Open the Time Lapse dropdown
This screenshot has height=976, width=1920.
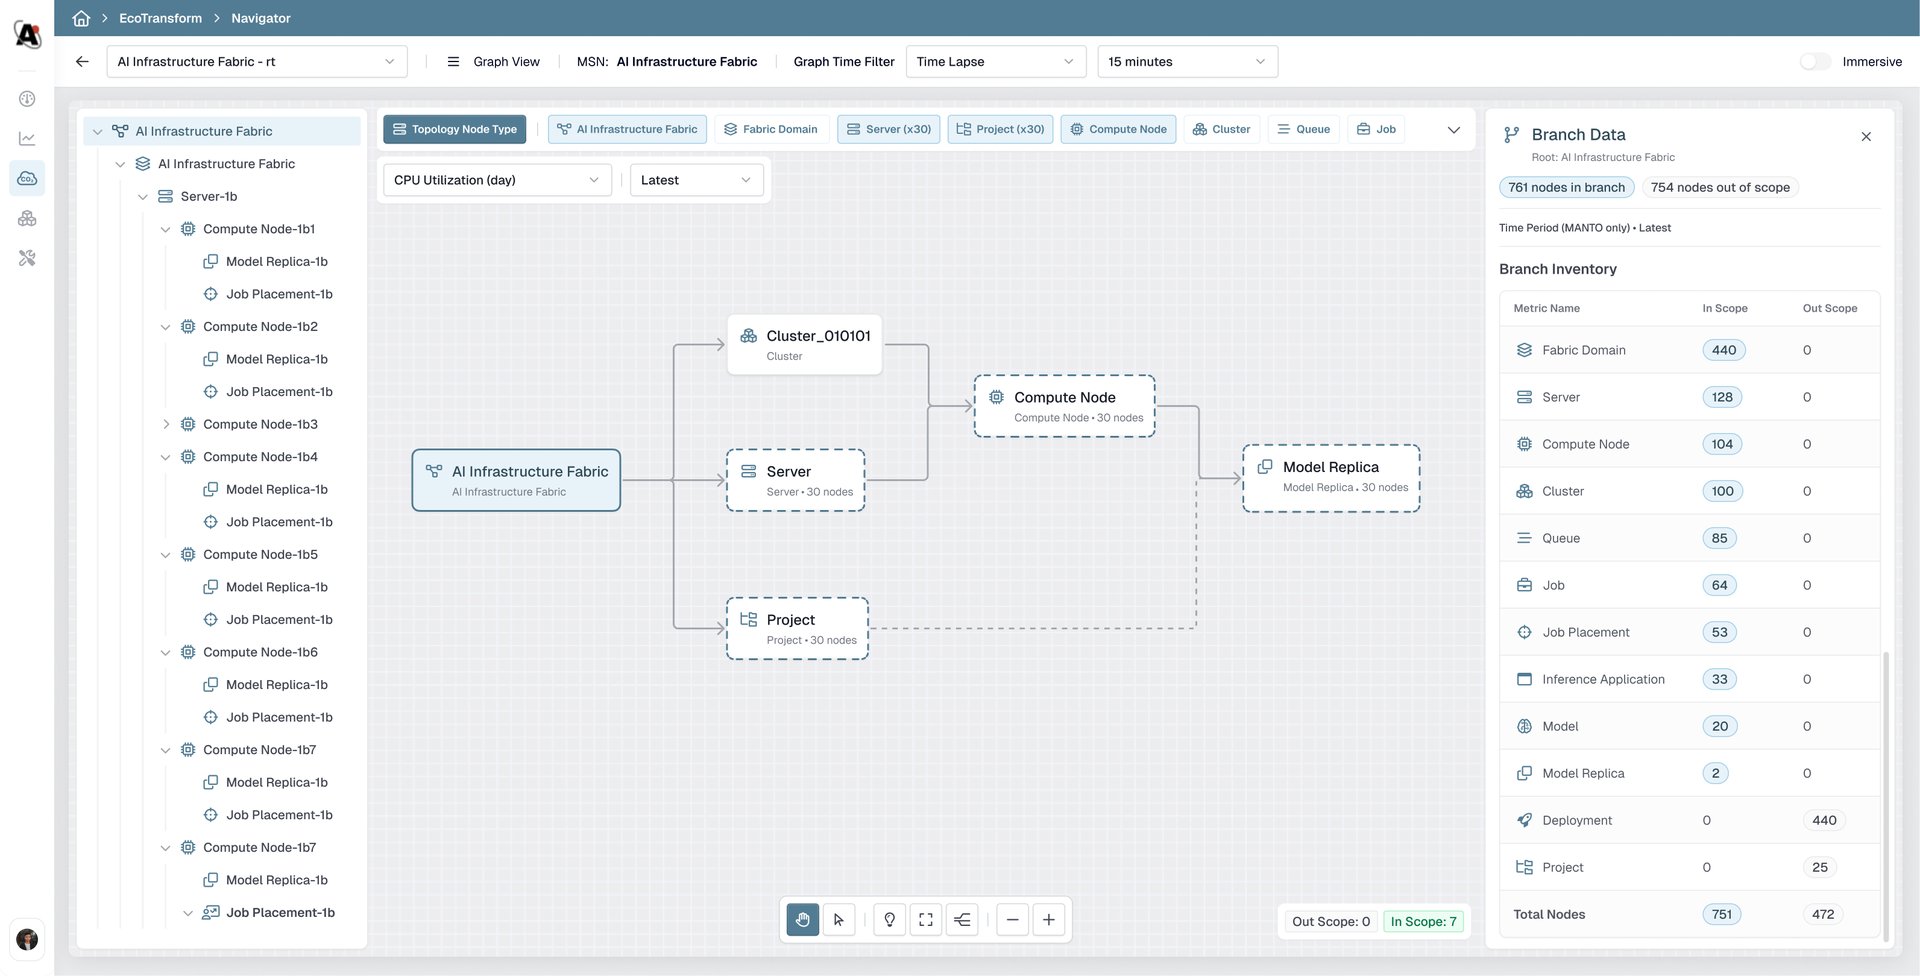tap(995, 61)
